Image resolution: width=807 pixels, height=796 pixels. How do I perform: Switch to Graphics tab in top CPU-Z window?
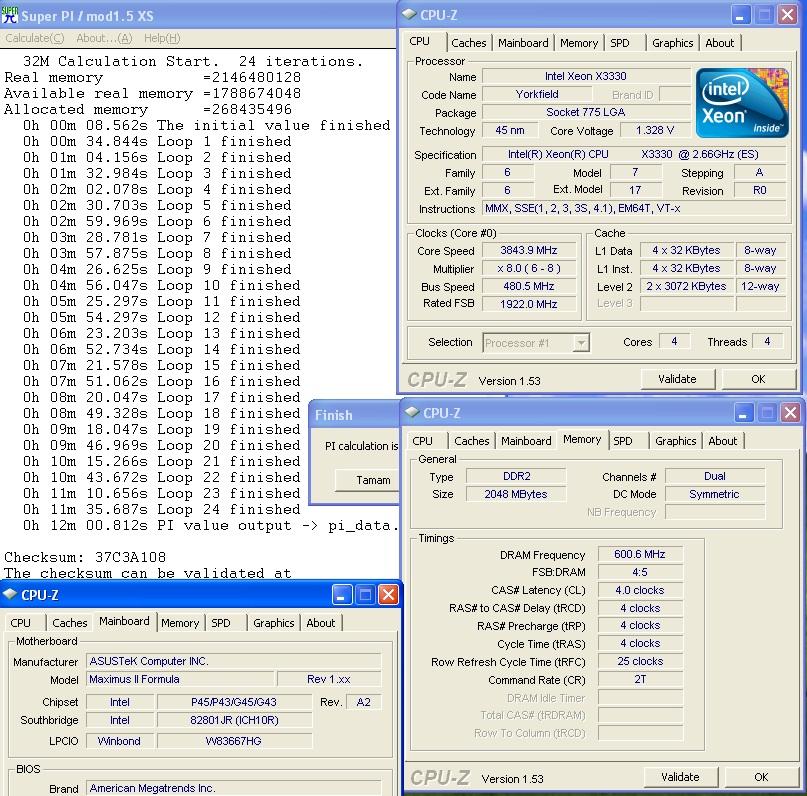[x=672, y=43]
